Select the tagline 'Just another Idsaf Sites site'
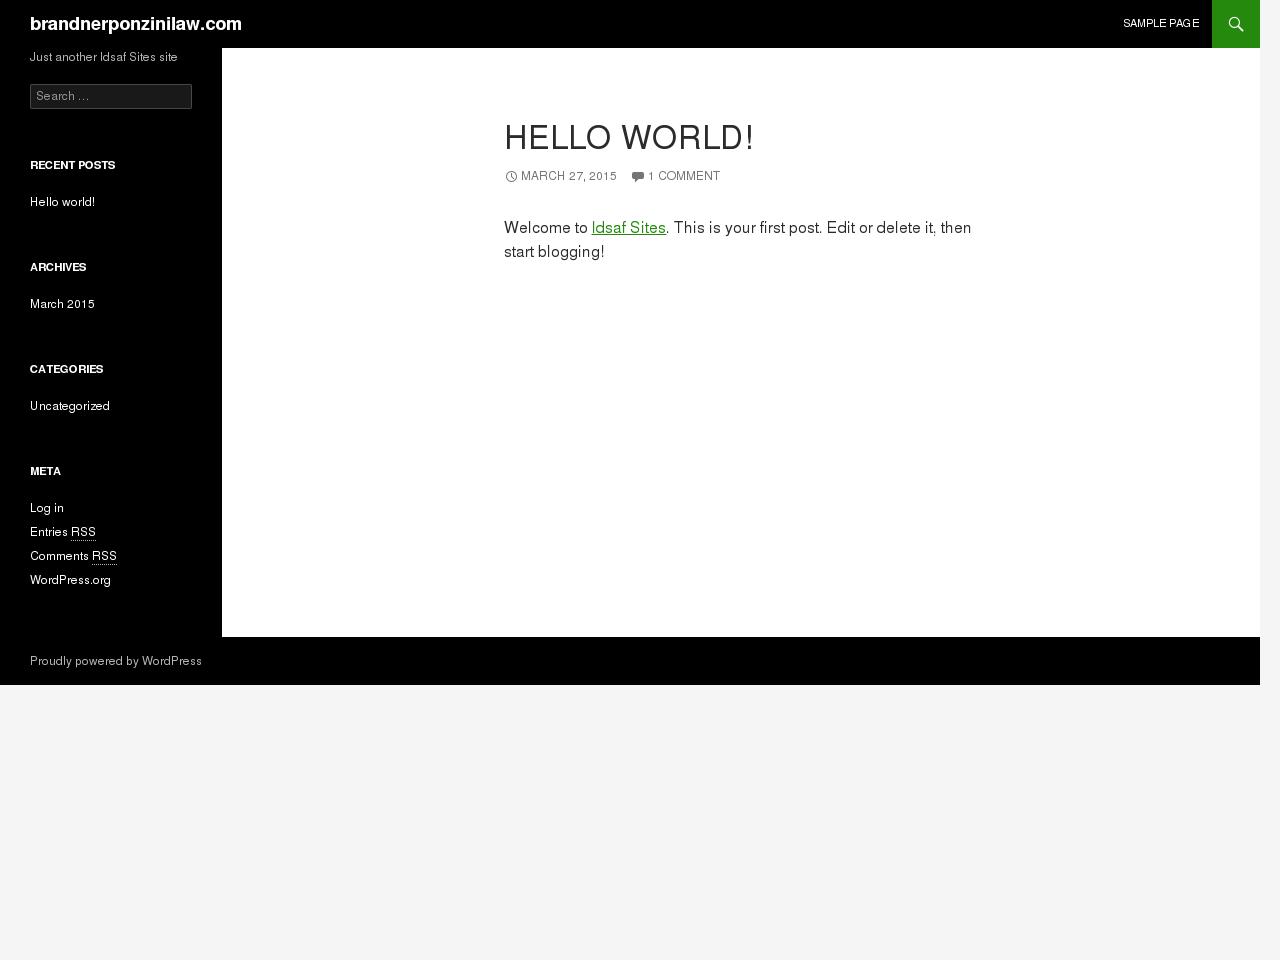1280x960 pixels. point(104,57)
